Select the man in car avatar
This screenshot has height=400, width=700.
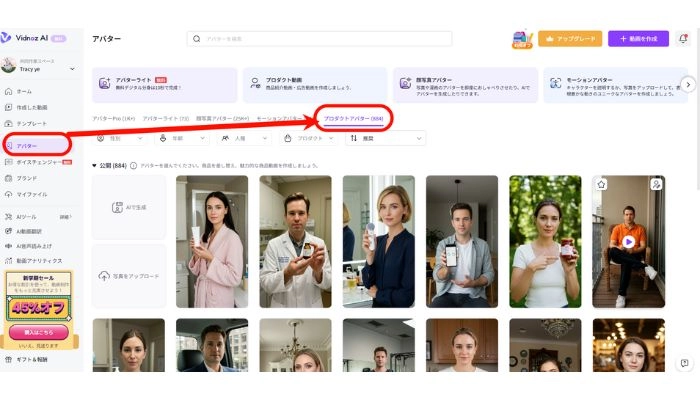click(x=212, y=345)
